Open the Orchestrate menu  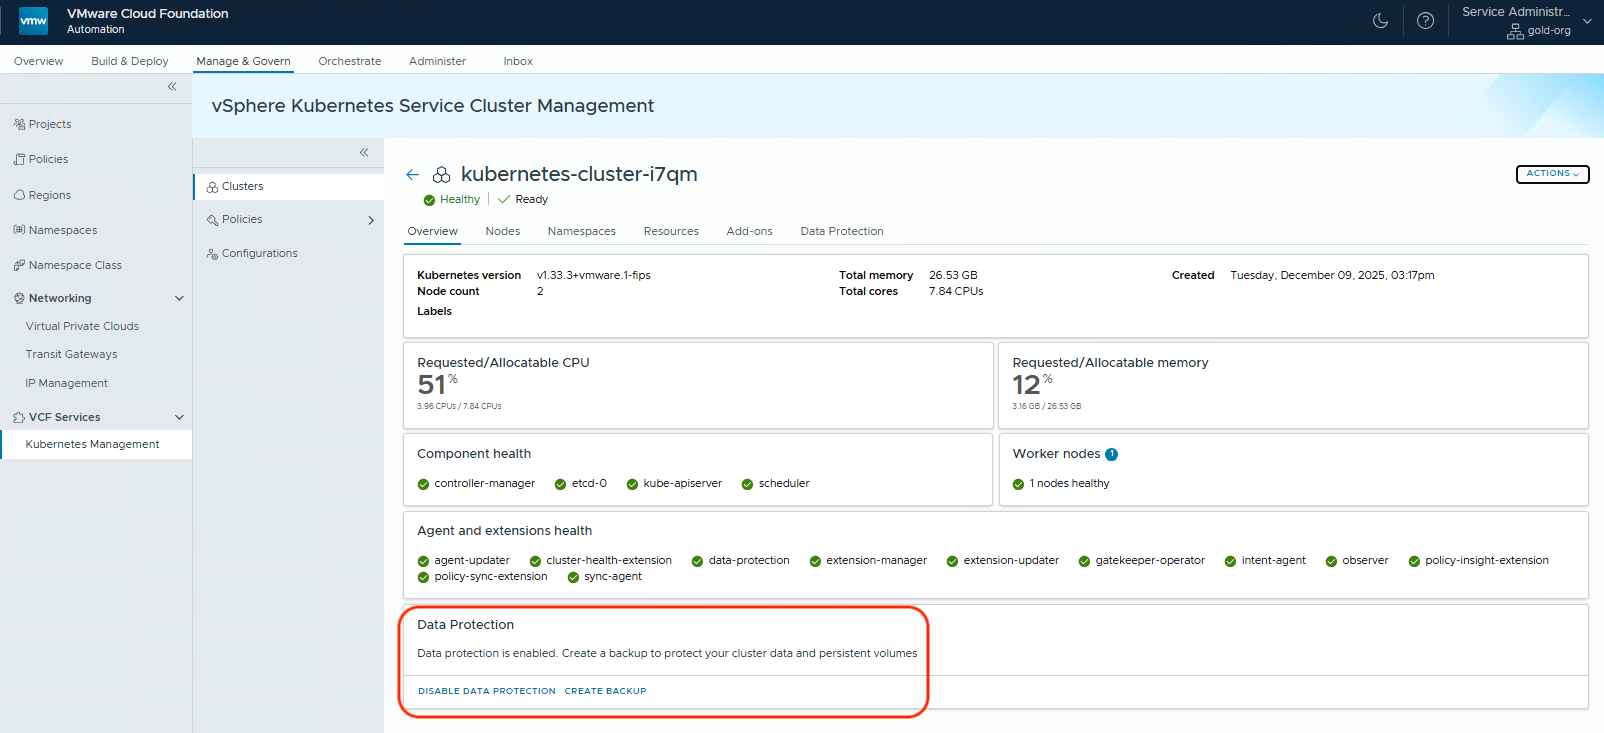pyautogui.click(x=350, y=61)
